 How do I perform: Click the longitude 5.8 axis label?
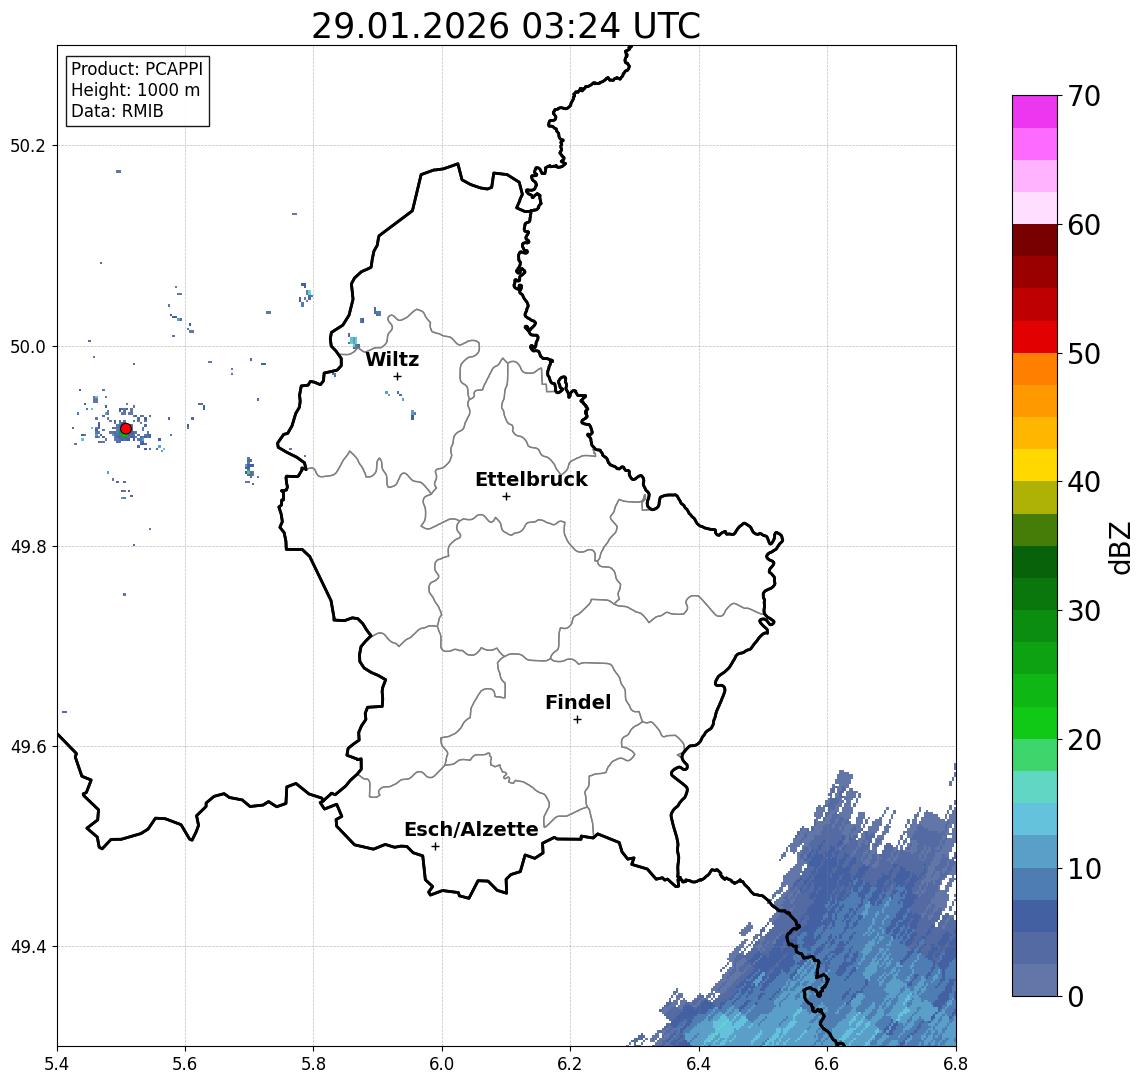314,1064
